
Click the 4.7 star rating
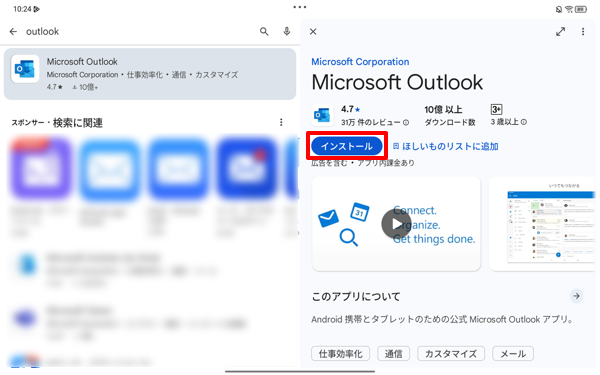point(351,109)
